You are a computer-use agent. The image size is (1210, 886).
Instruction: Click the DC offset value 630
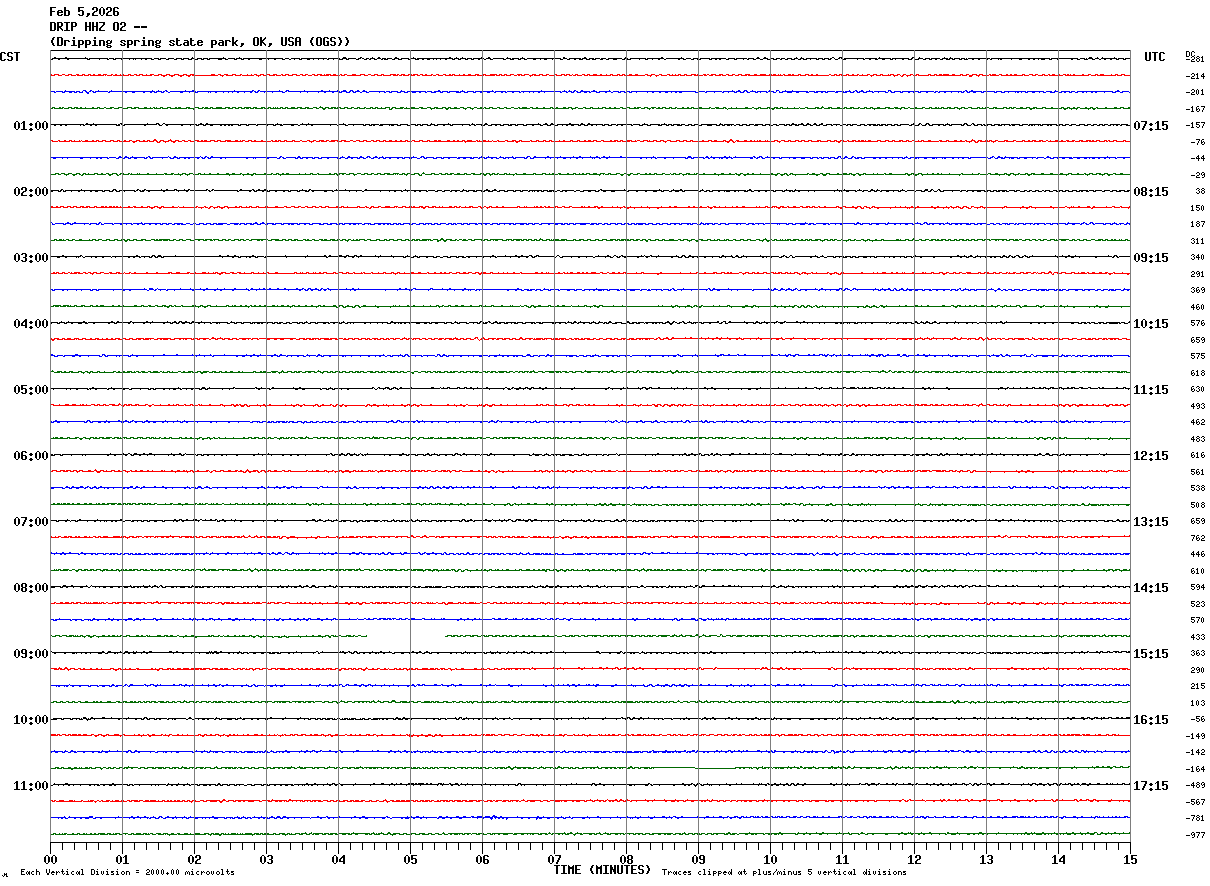pos(1197,390)
